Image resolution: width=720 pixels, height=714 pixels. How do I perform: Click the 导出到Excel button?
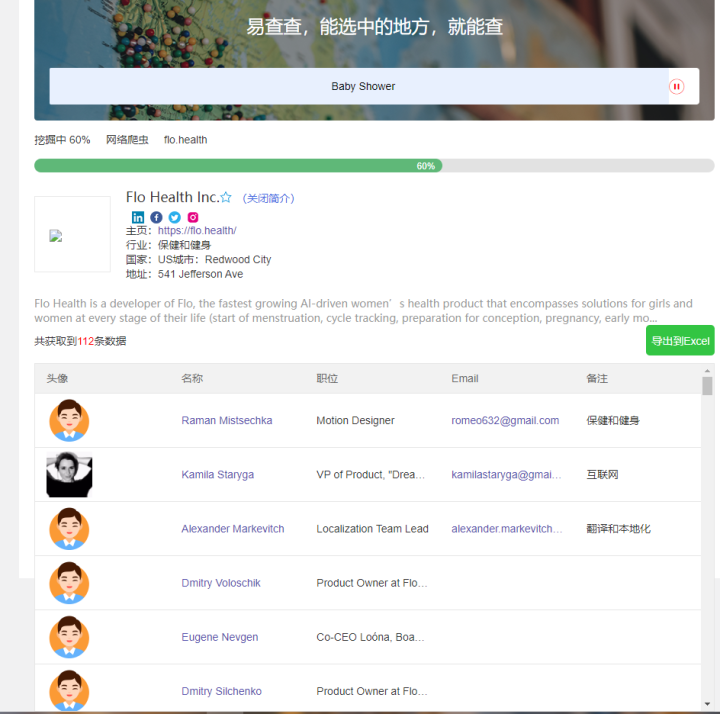[680, 340]
